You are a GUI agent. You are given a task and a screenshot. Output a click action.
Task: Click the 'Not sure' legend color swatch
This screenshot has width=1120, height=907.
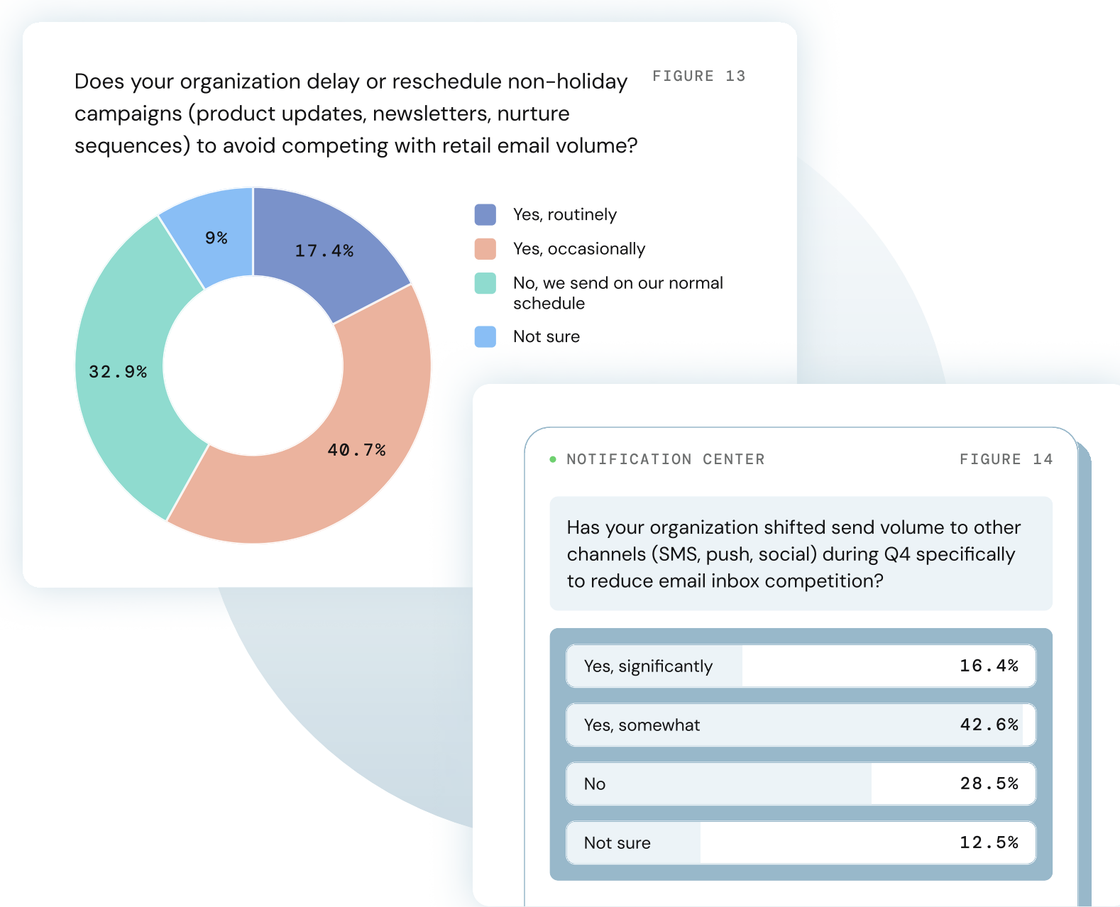(x=485, y=336)
